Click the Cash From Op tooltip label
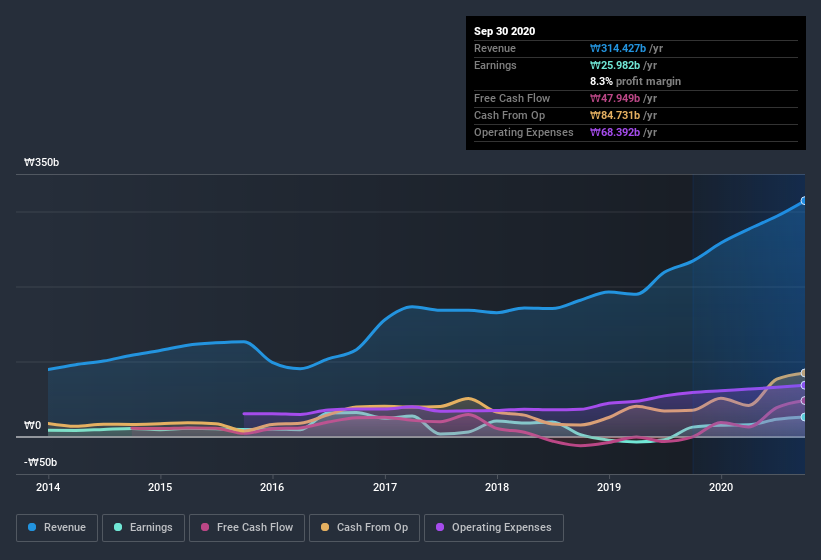Viewport: 821px width, 560px height. click(509, 115)
